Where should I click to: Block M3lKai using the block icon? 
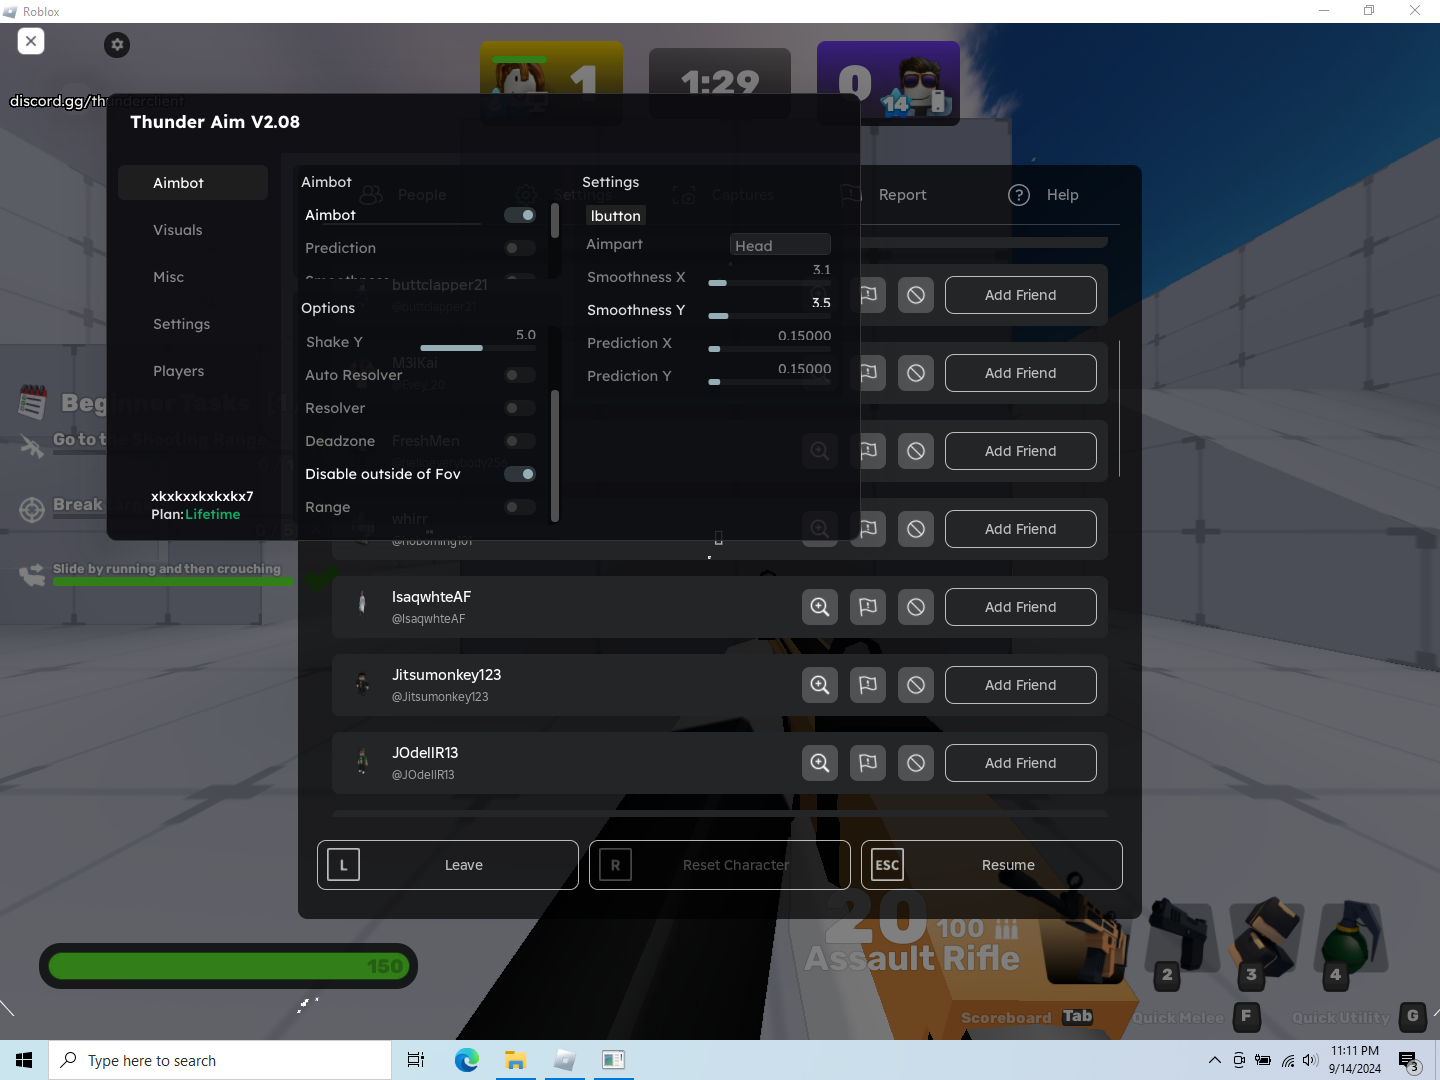pos(916,373)
